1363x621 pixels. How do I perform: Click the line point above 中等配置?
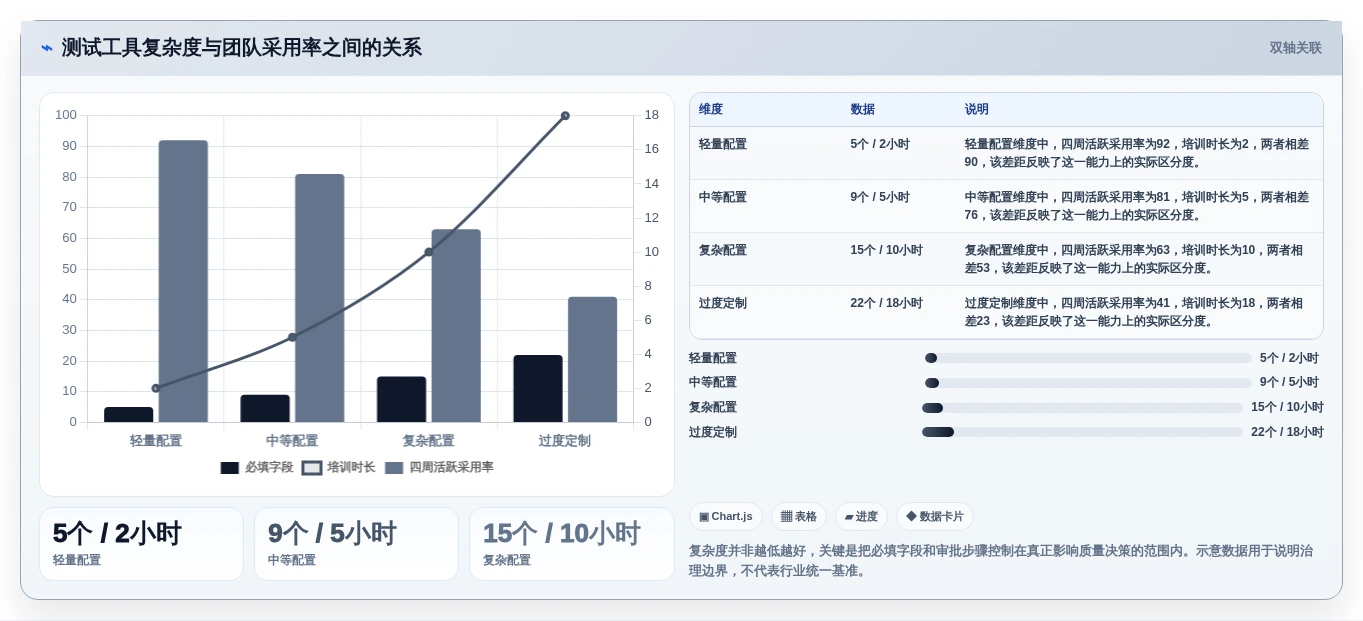coord(292,337)
